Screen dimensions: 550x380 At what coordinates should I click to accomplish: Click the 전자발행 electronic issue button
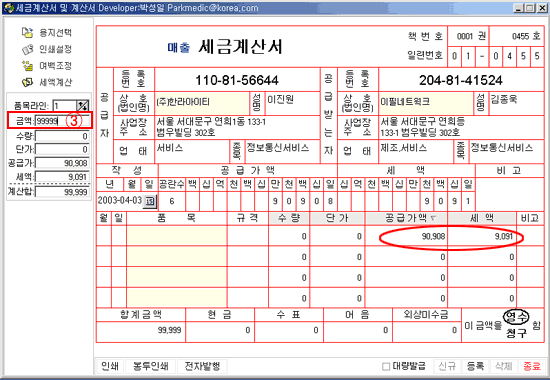pyautogui.click(x=202, y=366)
